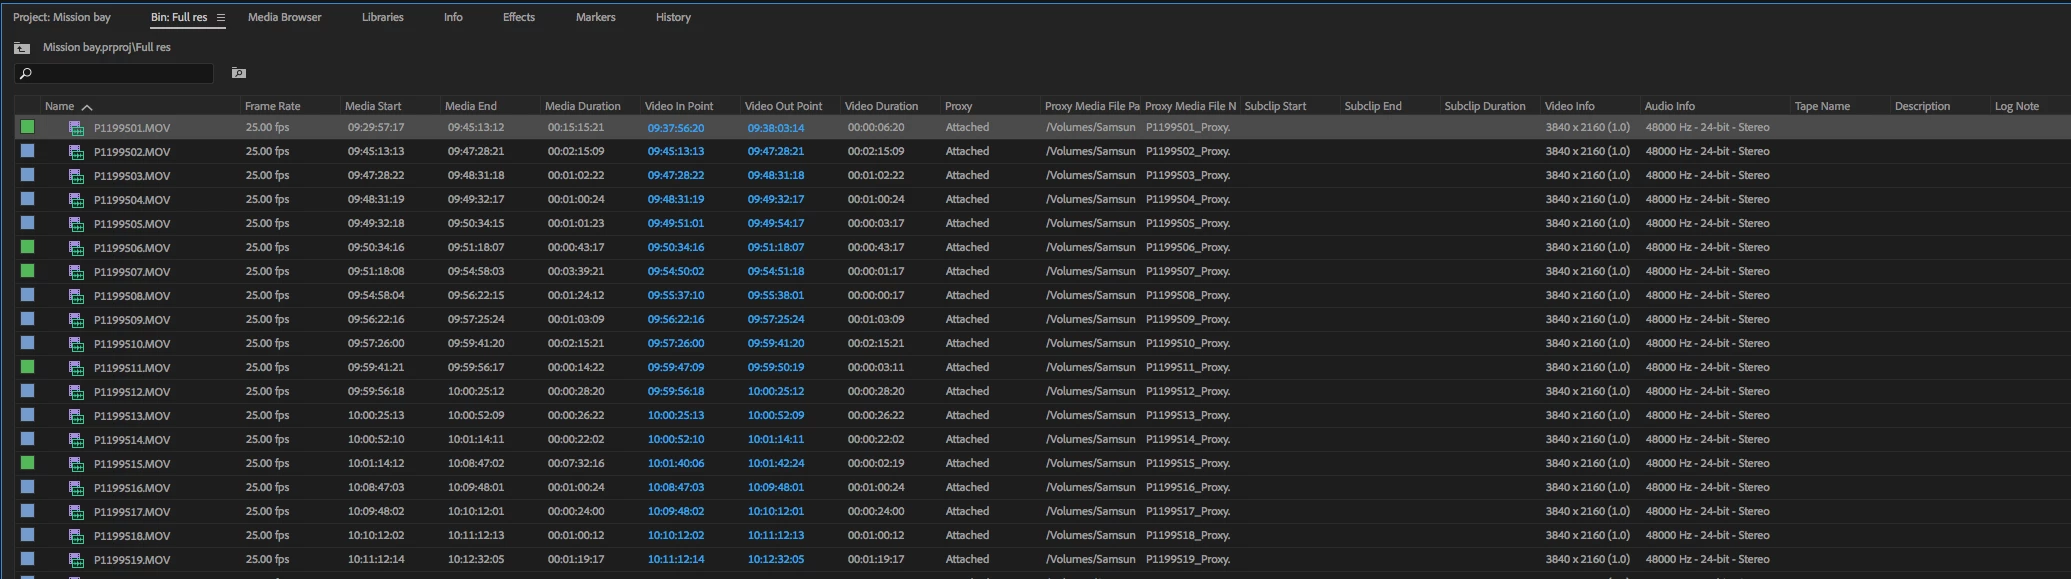Sort by Media Start column header

tap(373, 106)
